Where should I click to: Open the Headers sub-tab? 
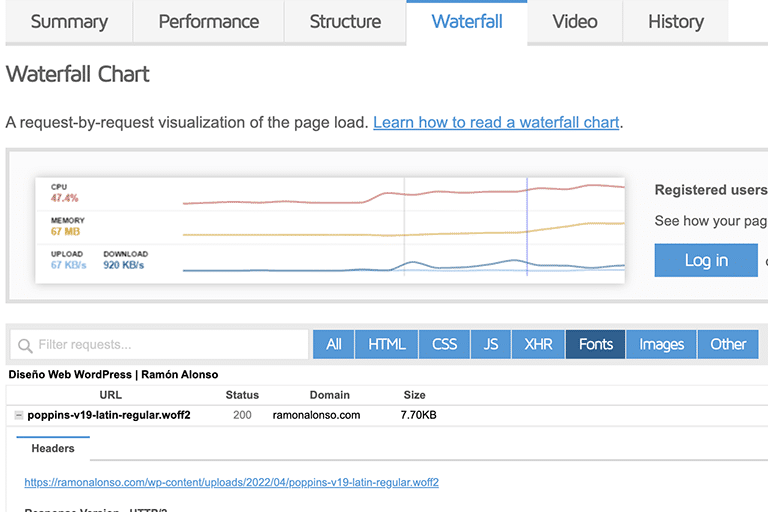click(x=53, y=448)
